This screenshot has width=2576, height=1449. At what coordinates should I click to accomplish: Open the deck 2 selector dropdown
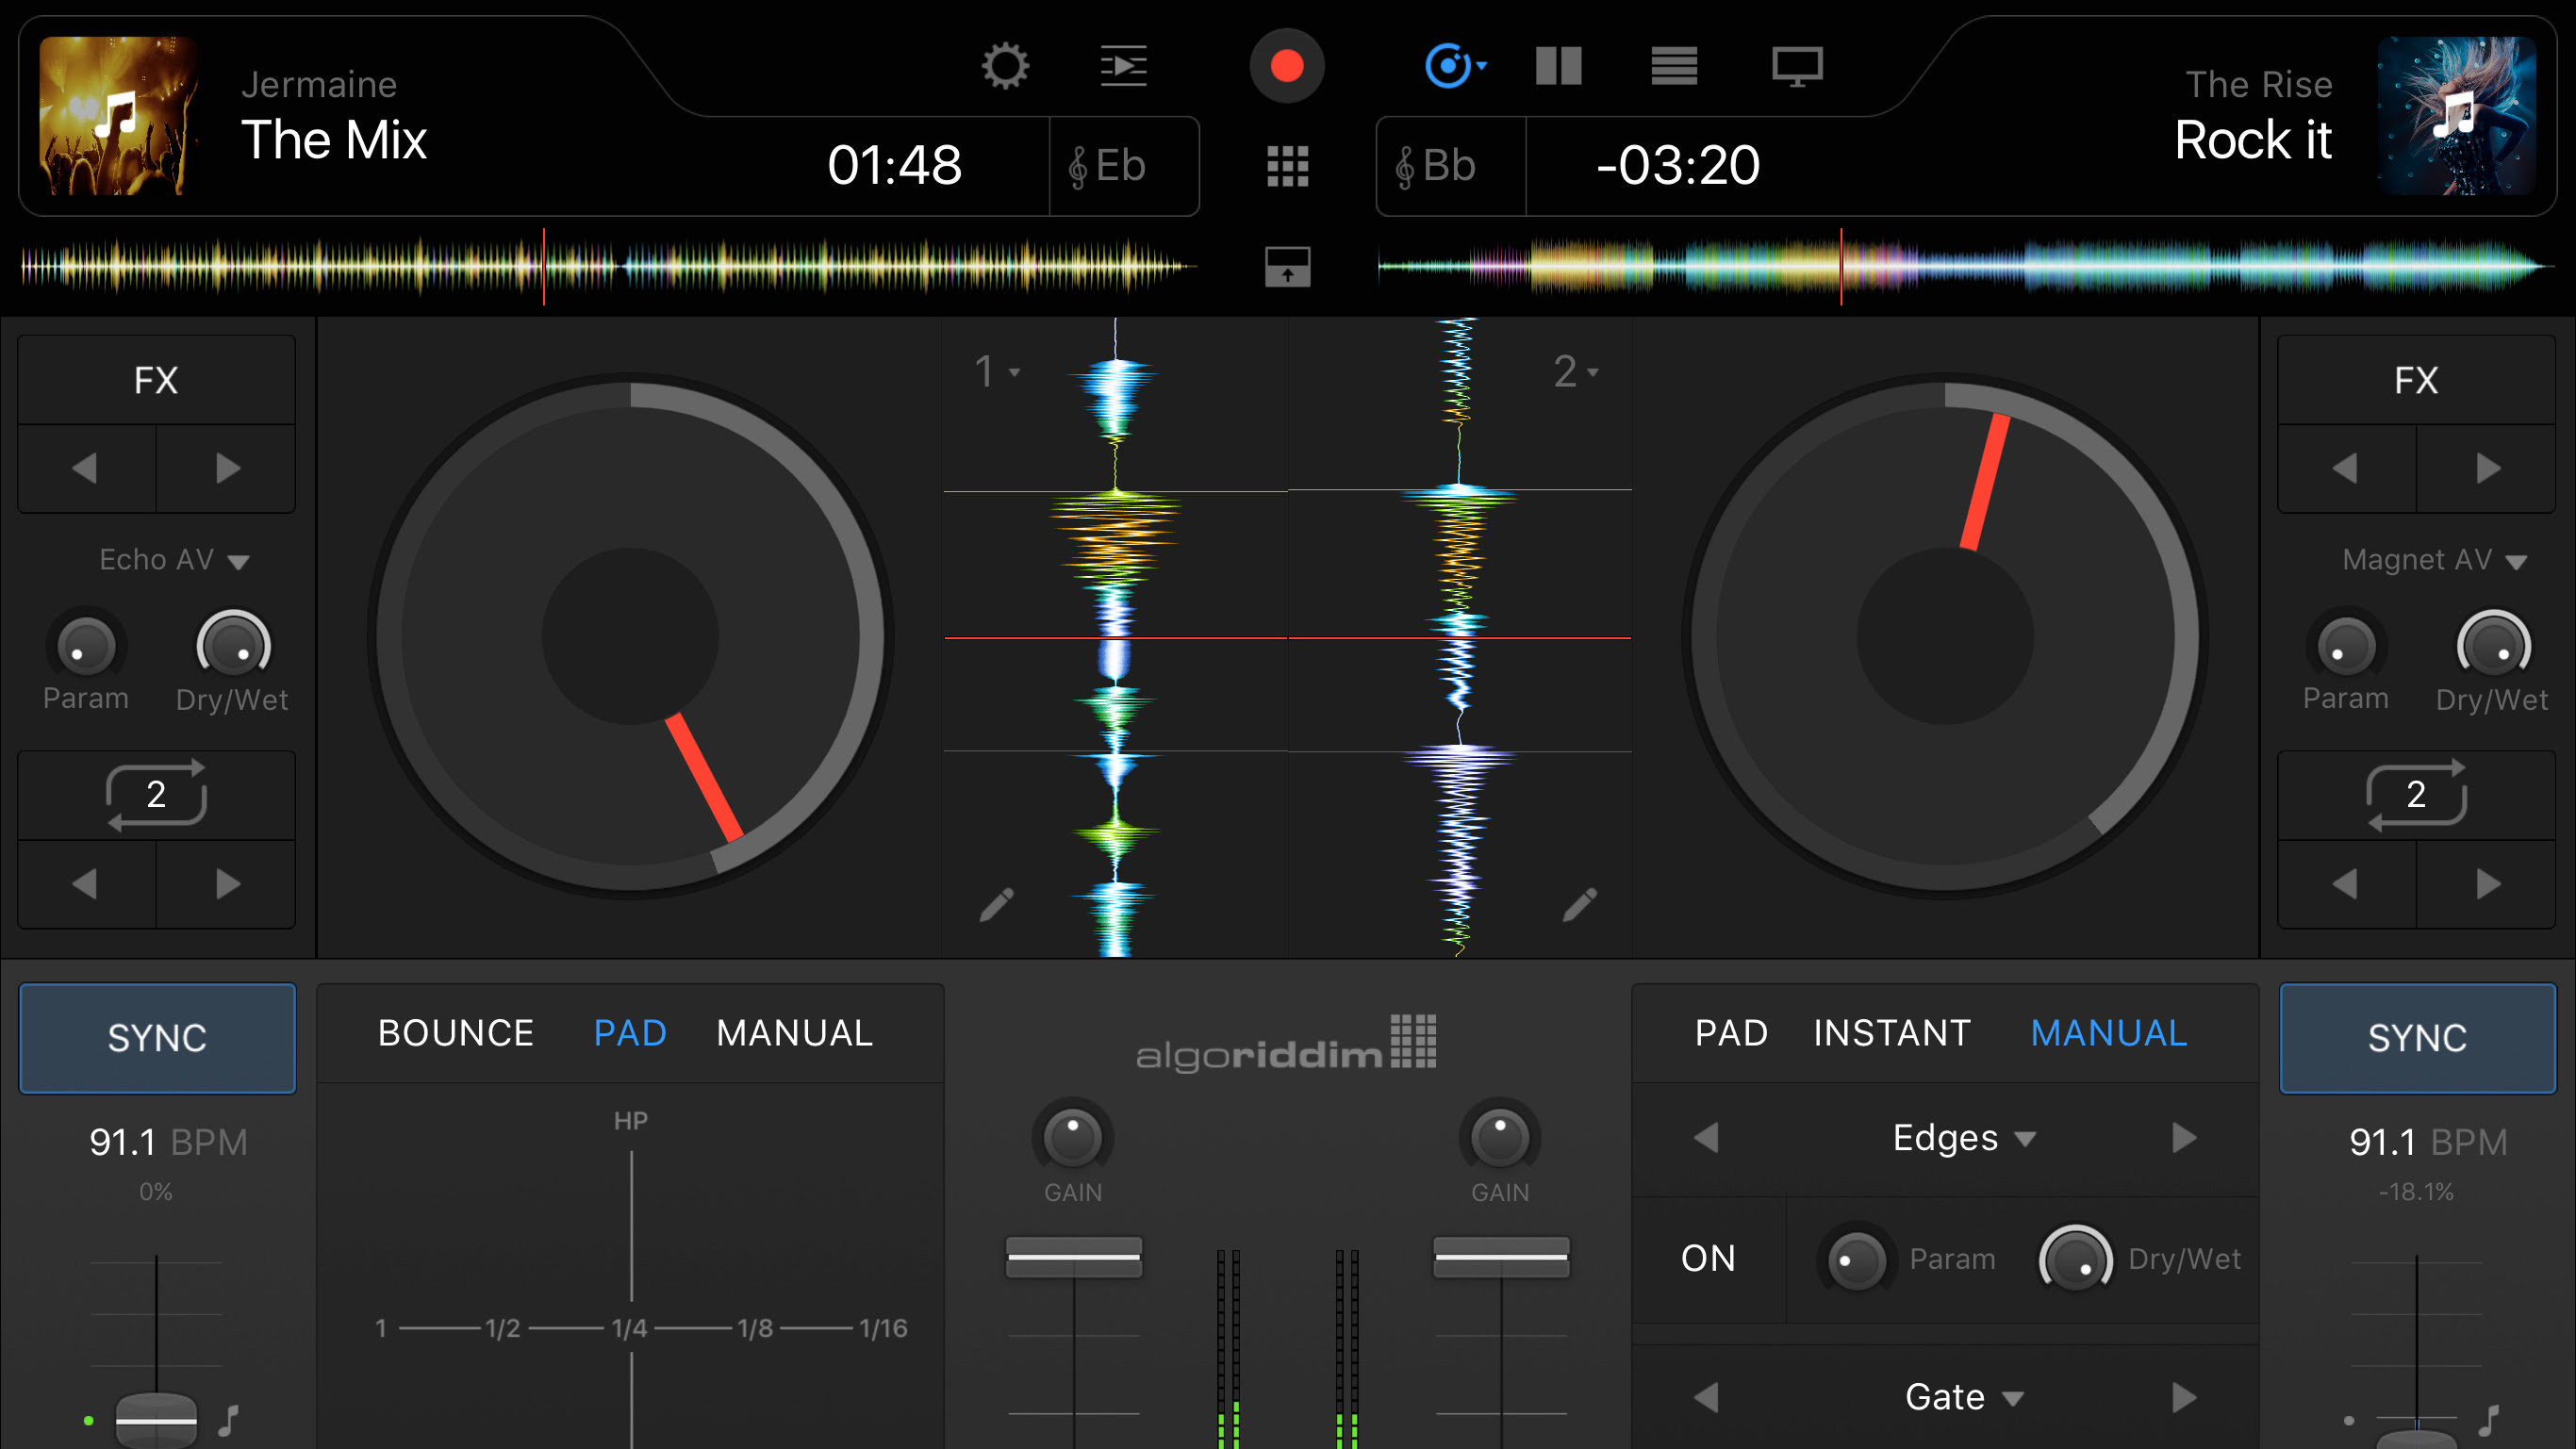[x=1576, y=372]
